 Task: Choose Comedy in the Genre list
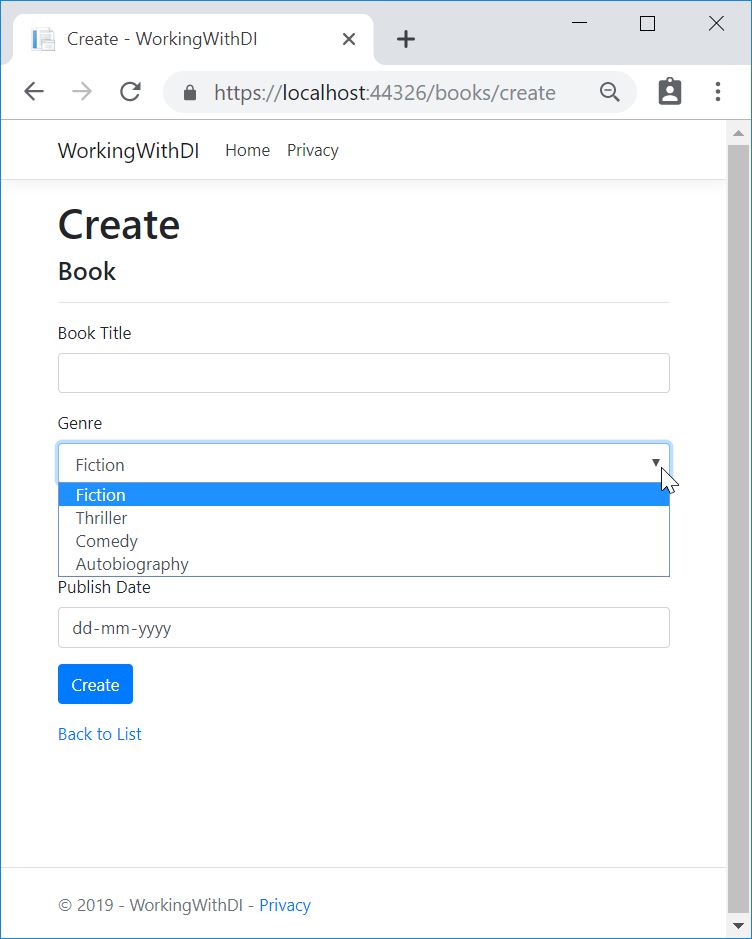click(106, 541)
